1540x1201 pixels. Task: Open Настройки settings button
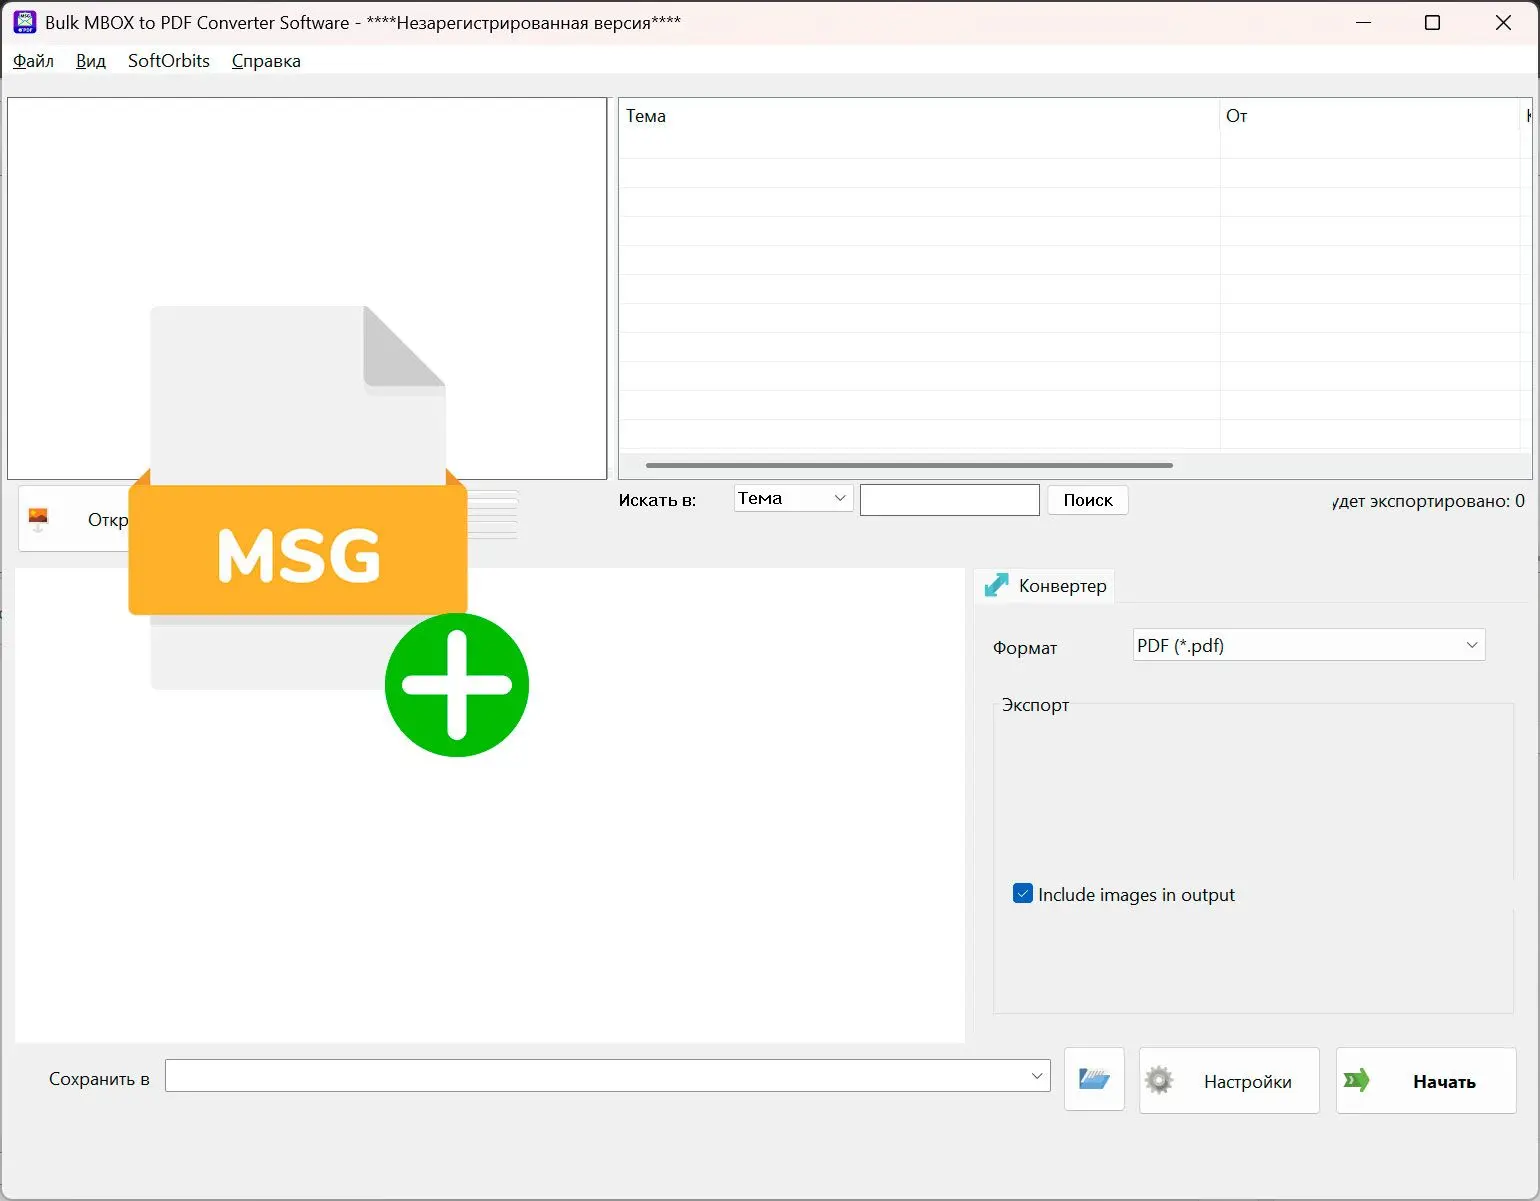pyautogui.click(x=1229, y=1080)
